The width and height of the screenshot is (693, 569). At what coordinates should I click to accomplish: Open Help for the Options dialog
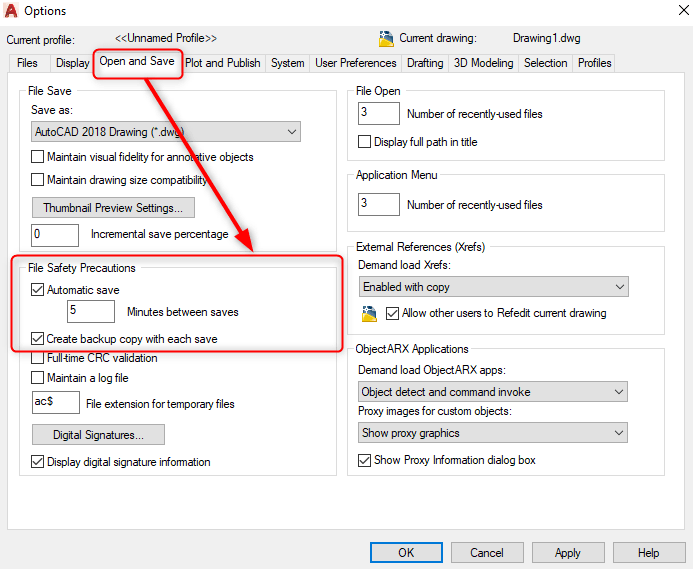[649, 553]
